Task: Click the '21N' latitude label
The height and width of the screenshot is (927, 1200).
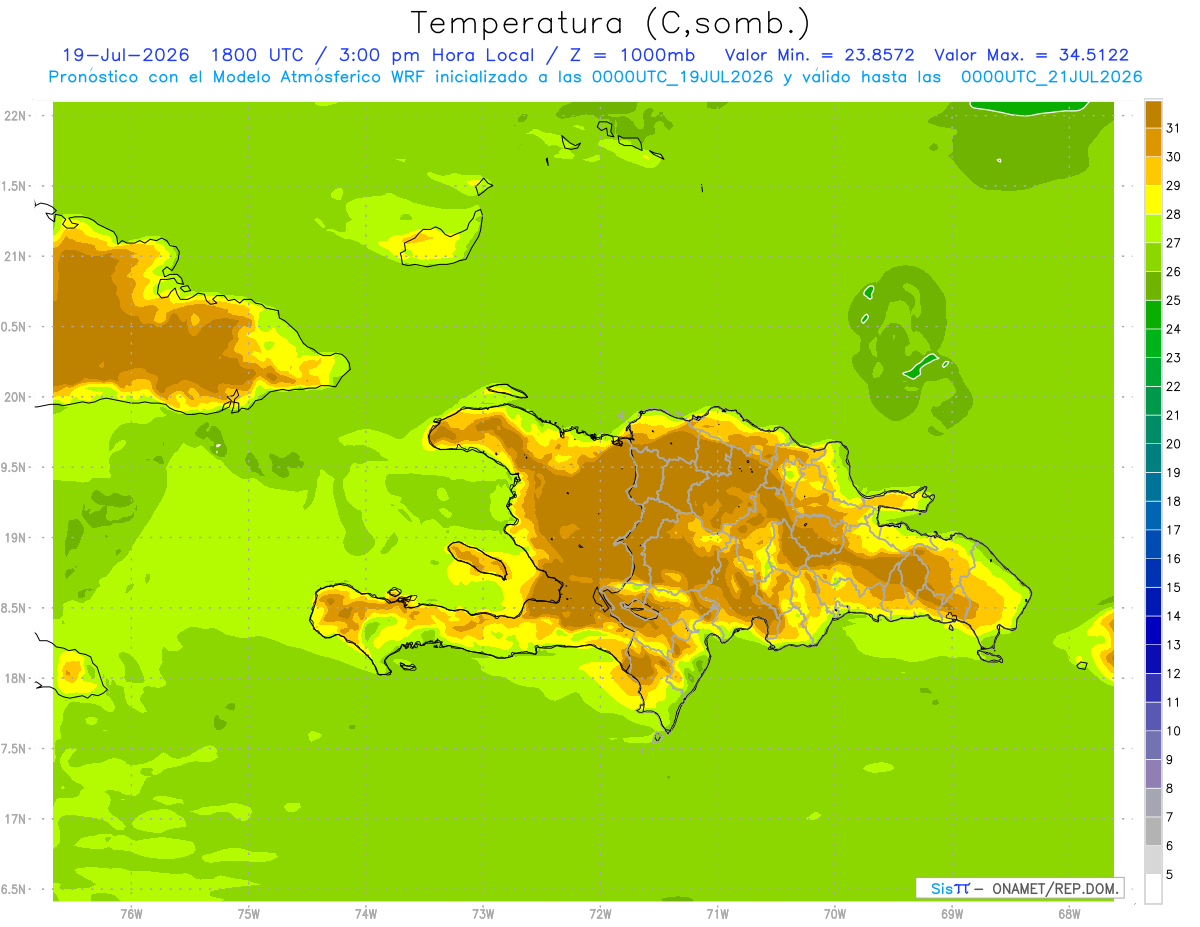Action: (x=15, y=257)
